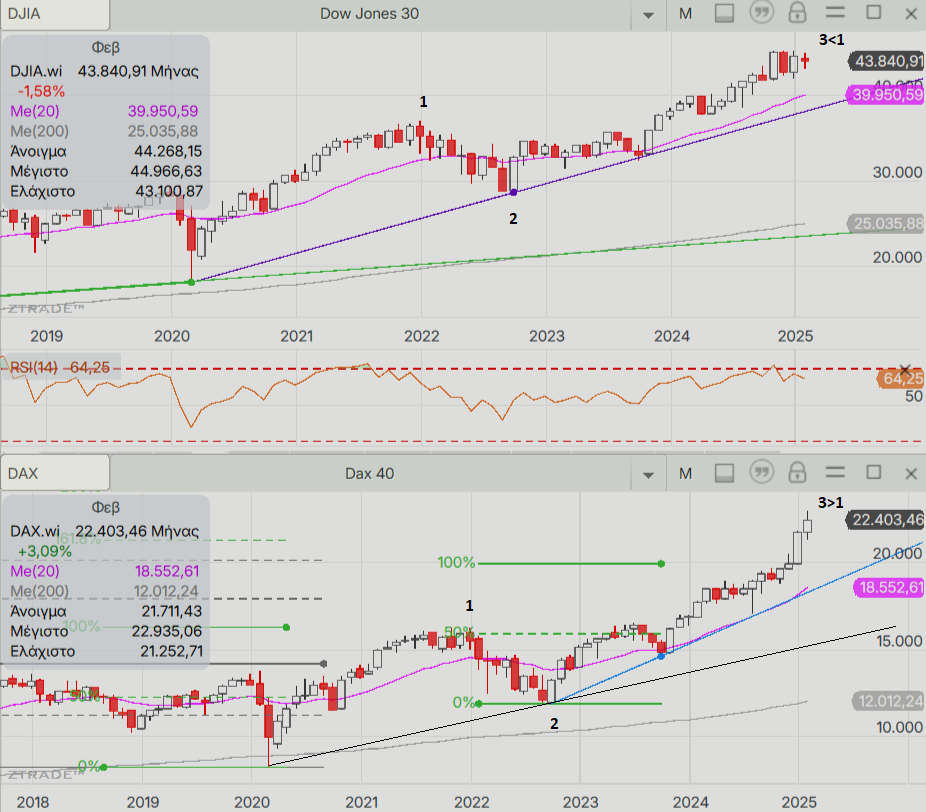Click the 43.100,87 low value

(169, 192)
